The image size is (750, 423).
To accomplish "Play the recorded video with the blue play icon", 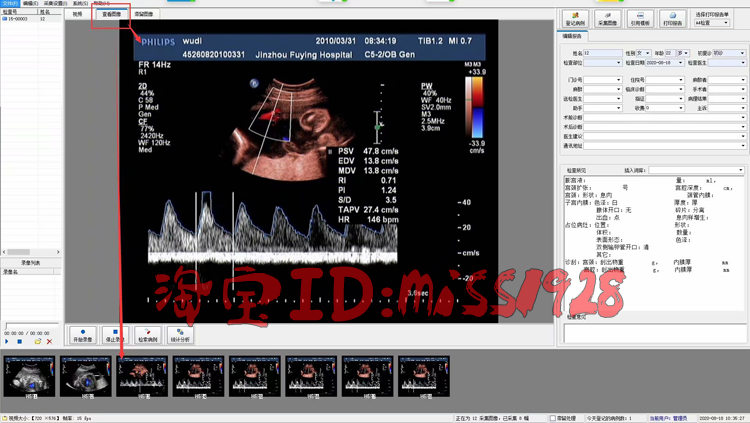I will [7, 341].
